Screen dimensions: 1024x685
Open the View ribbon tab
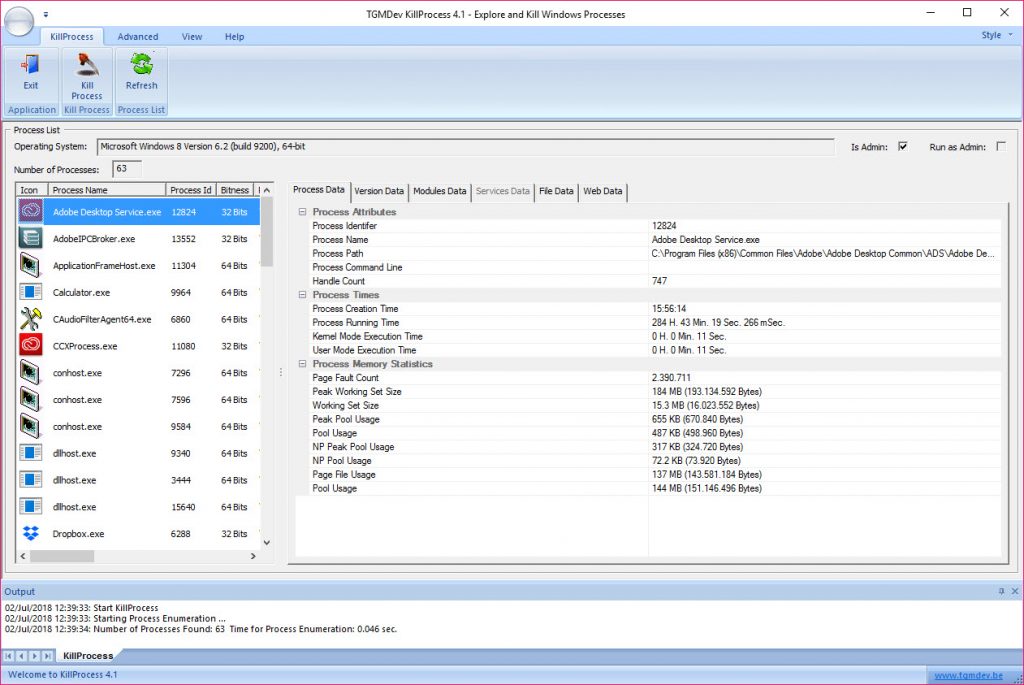tap(191, 37)
